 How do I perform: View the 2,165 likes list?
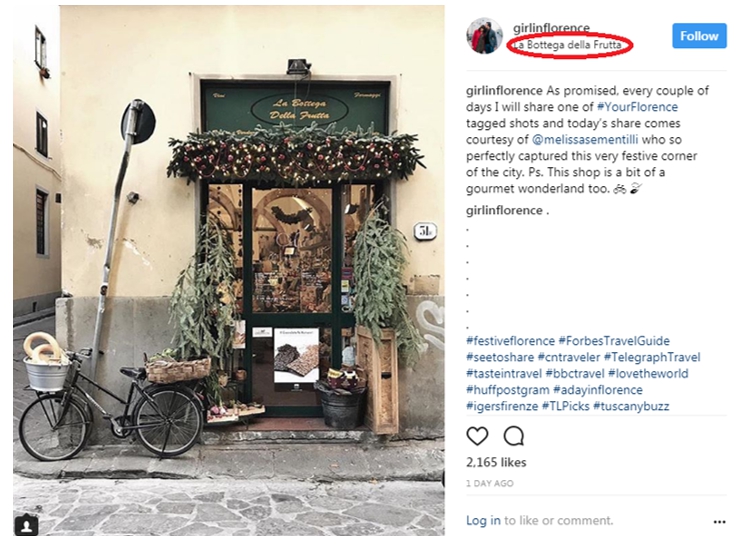click(x=496, y=462)
